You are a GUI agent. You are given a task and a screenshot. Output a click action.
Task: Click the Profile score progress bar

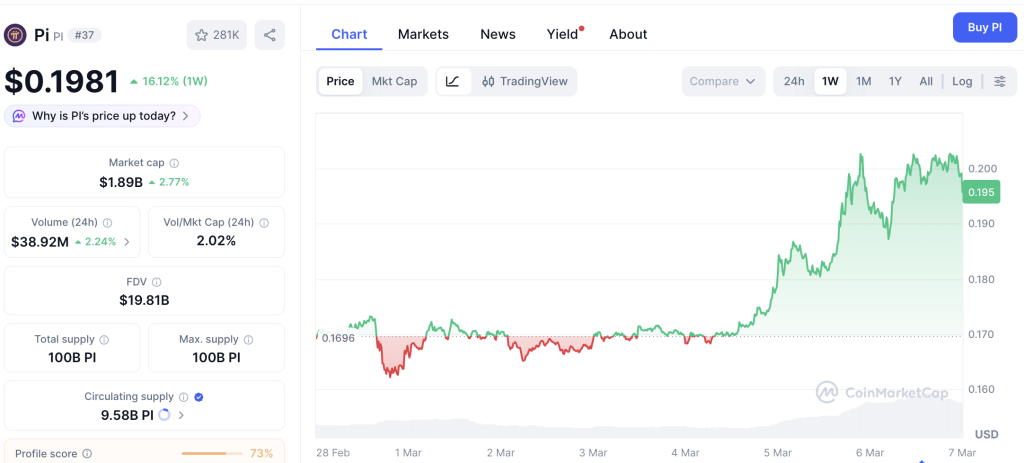[x=212, y=453]
